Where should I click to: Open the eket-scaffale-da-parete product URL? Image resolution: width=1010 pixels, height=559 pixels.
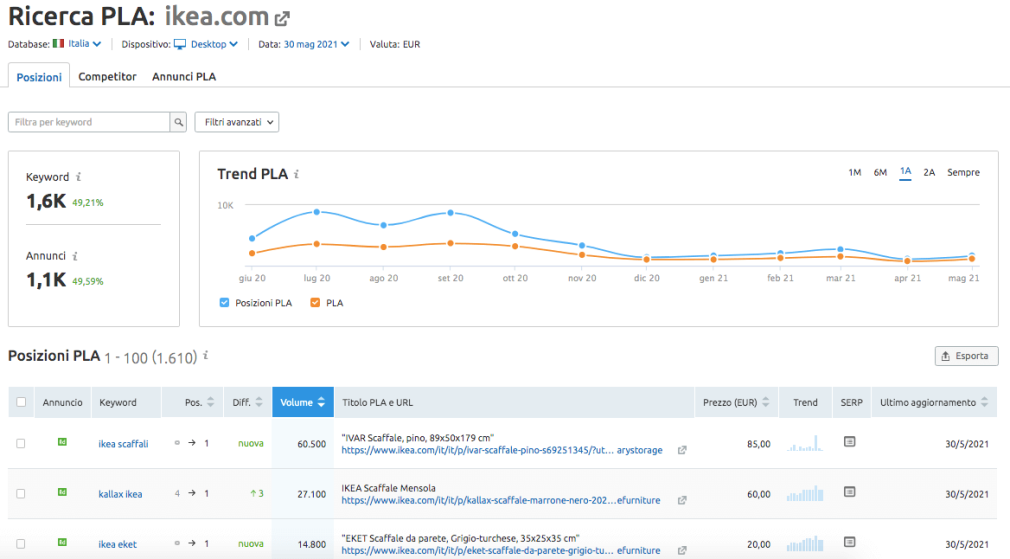tap(500, 551)
